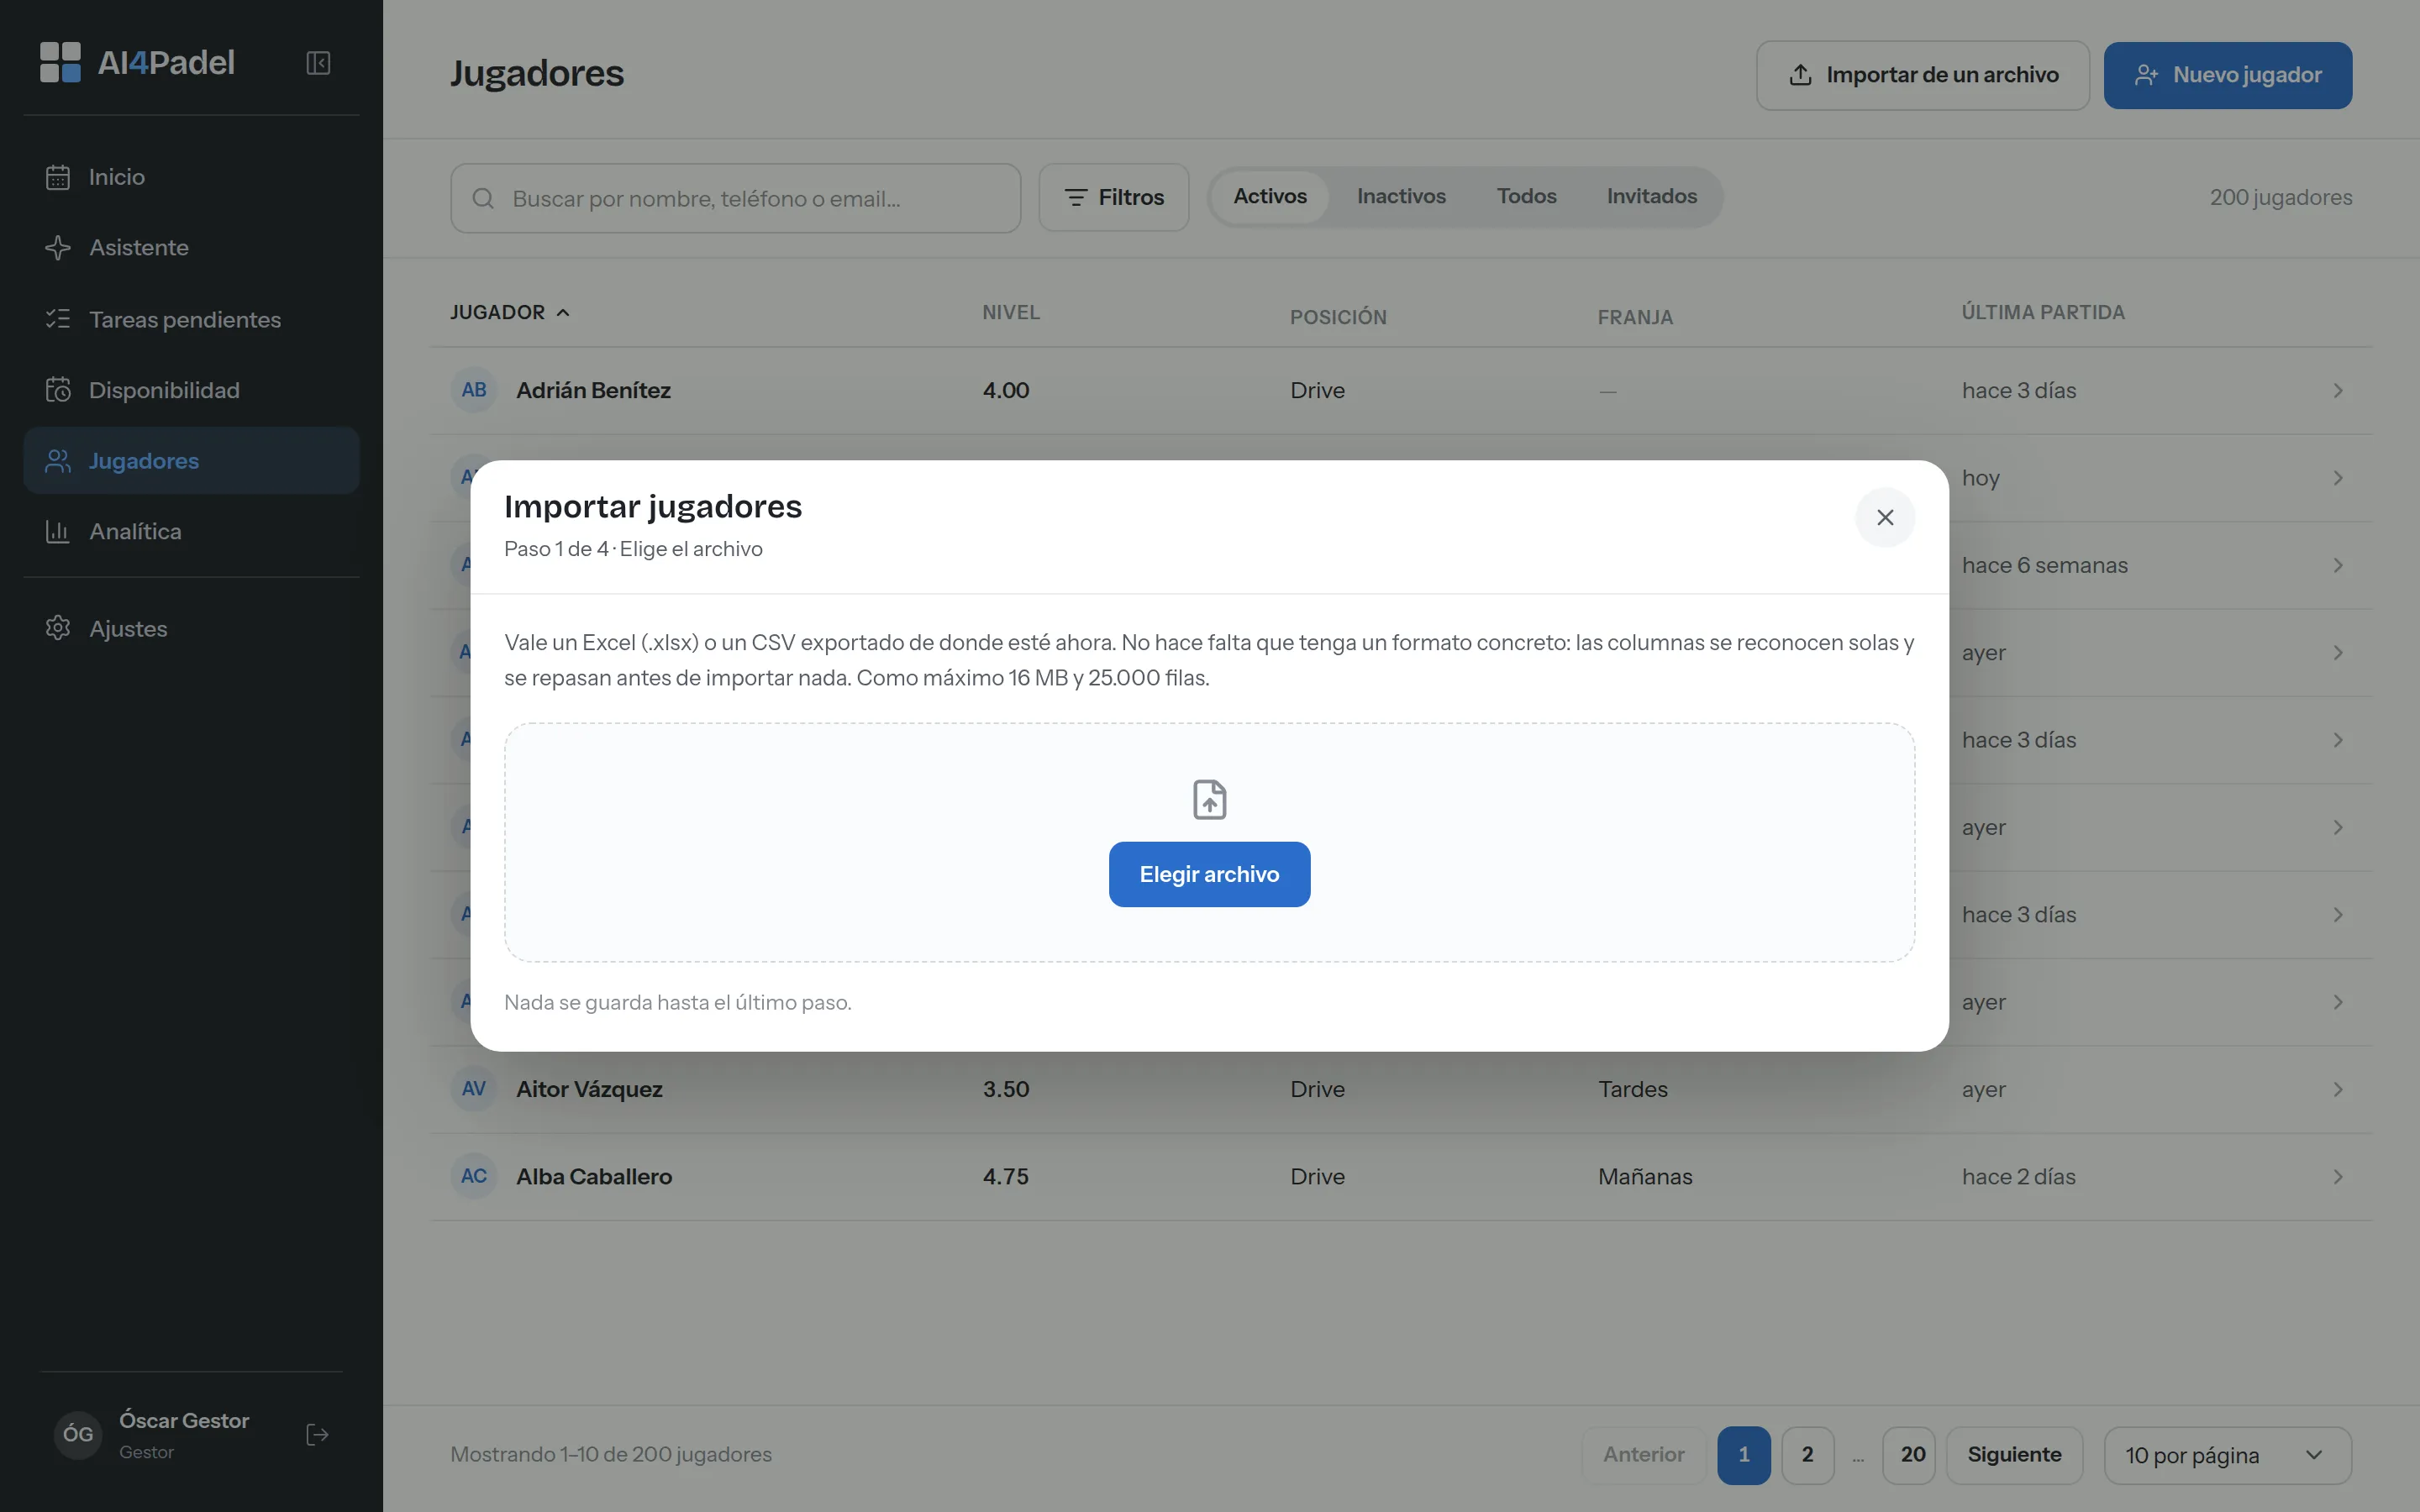The height and width of the screenshot is (1512, 2420).
Task: Click the AV avatar for Aitor Vázquez
Action: 474,1089
